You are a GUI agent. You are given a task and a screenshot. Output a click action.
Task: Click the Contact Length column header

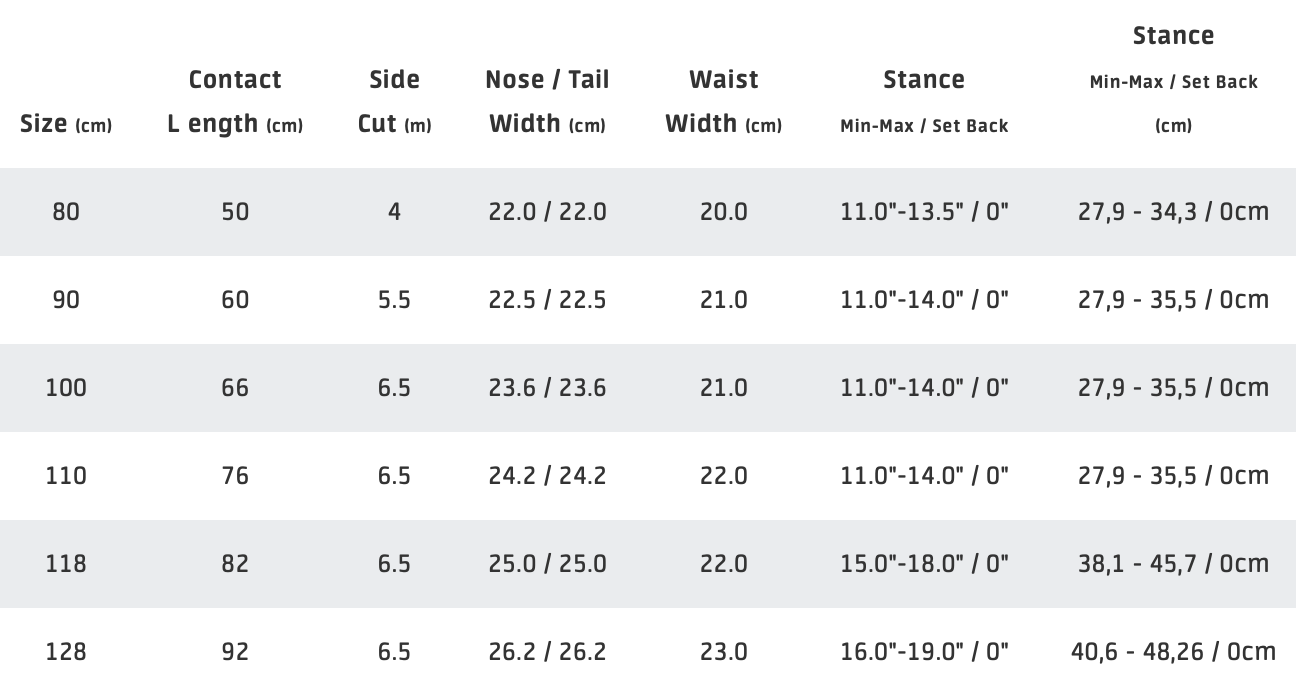(235, 101)
